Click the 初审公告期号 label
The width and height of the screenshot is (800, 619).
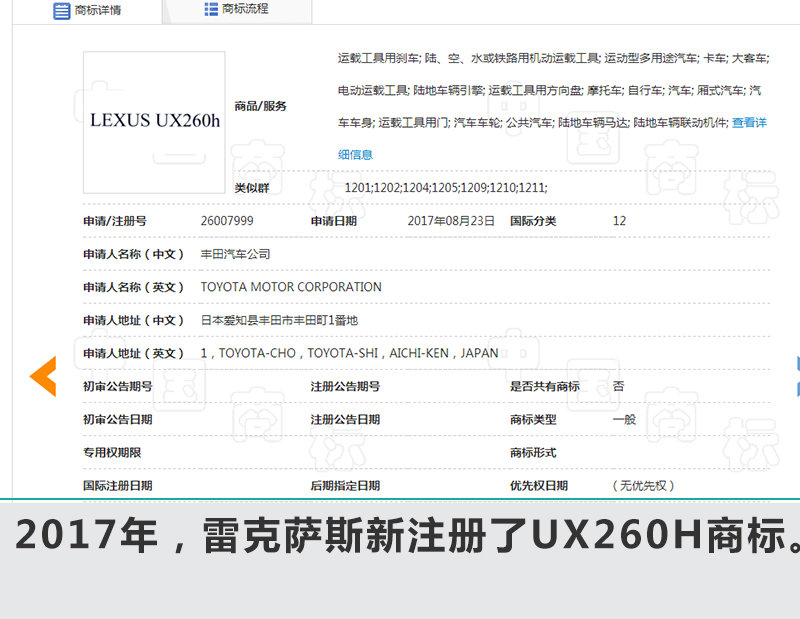pos(118,386)
